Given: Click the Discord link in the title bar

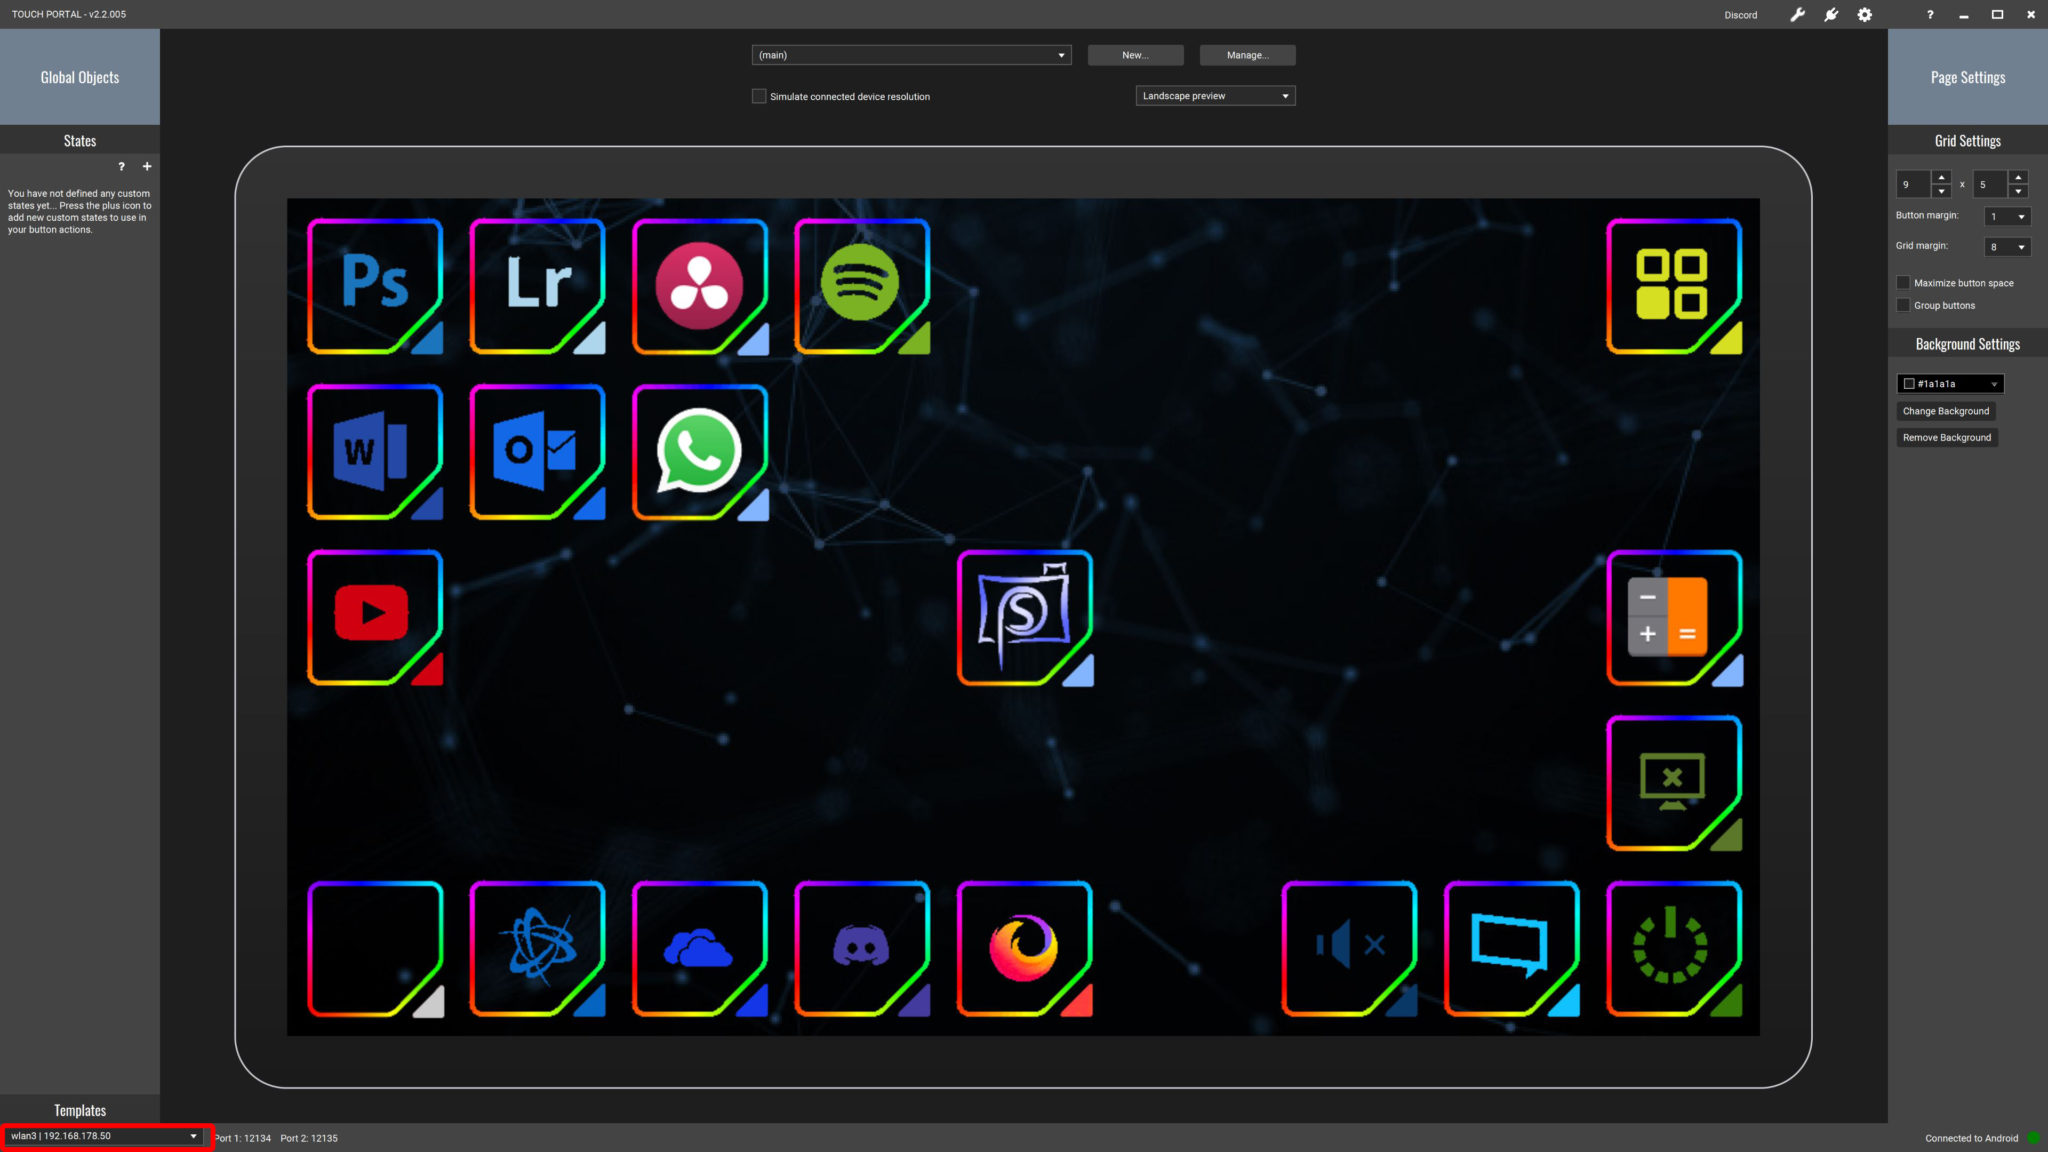Looking at the screenshot, I should click(x=1740, y=15).
